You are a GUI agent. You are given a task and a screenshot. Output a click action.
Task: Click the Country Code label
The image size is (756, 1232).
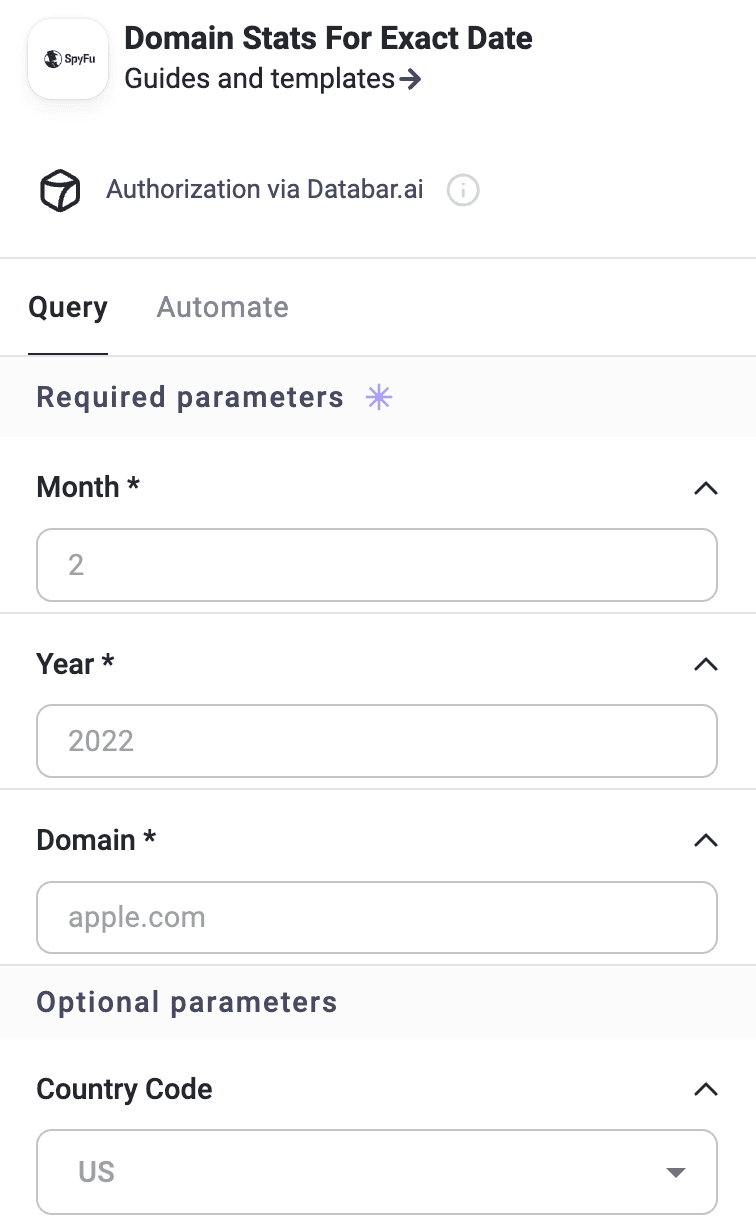(124, 1089)
